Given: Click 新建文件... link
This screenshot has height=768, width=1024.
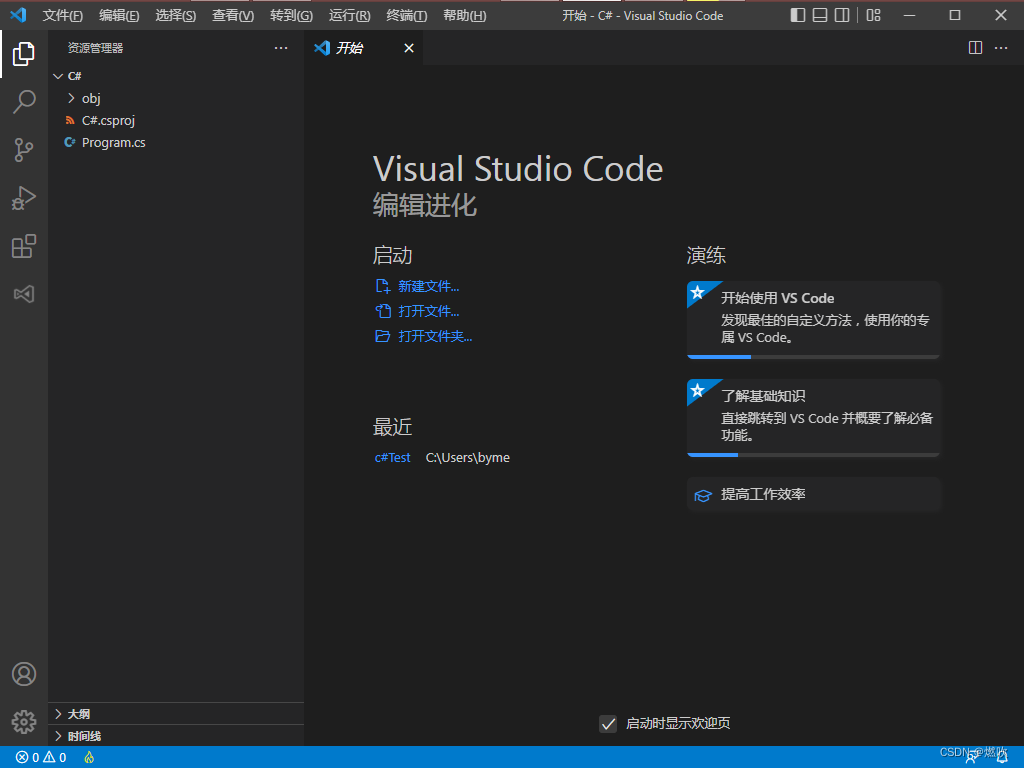Looking at the screenshot, I should click(417, 286).
